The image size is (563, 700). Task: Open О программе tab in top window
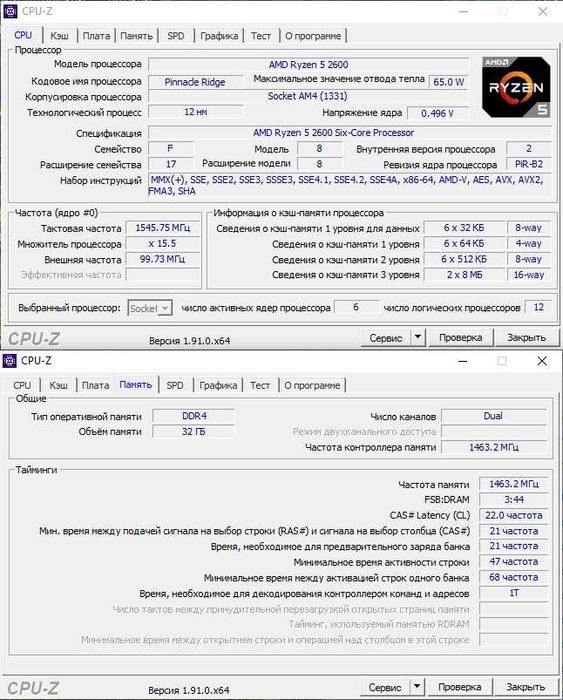(313, 36)
